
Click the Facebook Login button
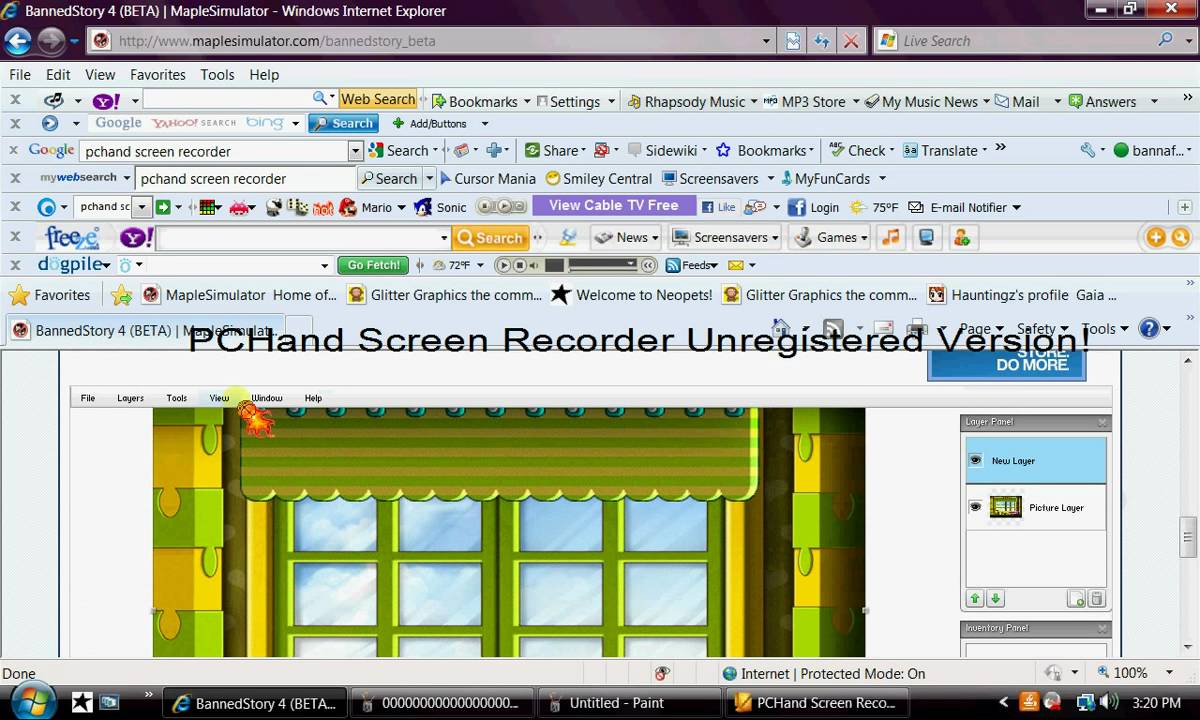tap(813, 207)
